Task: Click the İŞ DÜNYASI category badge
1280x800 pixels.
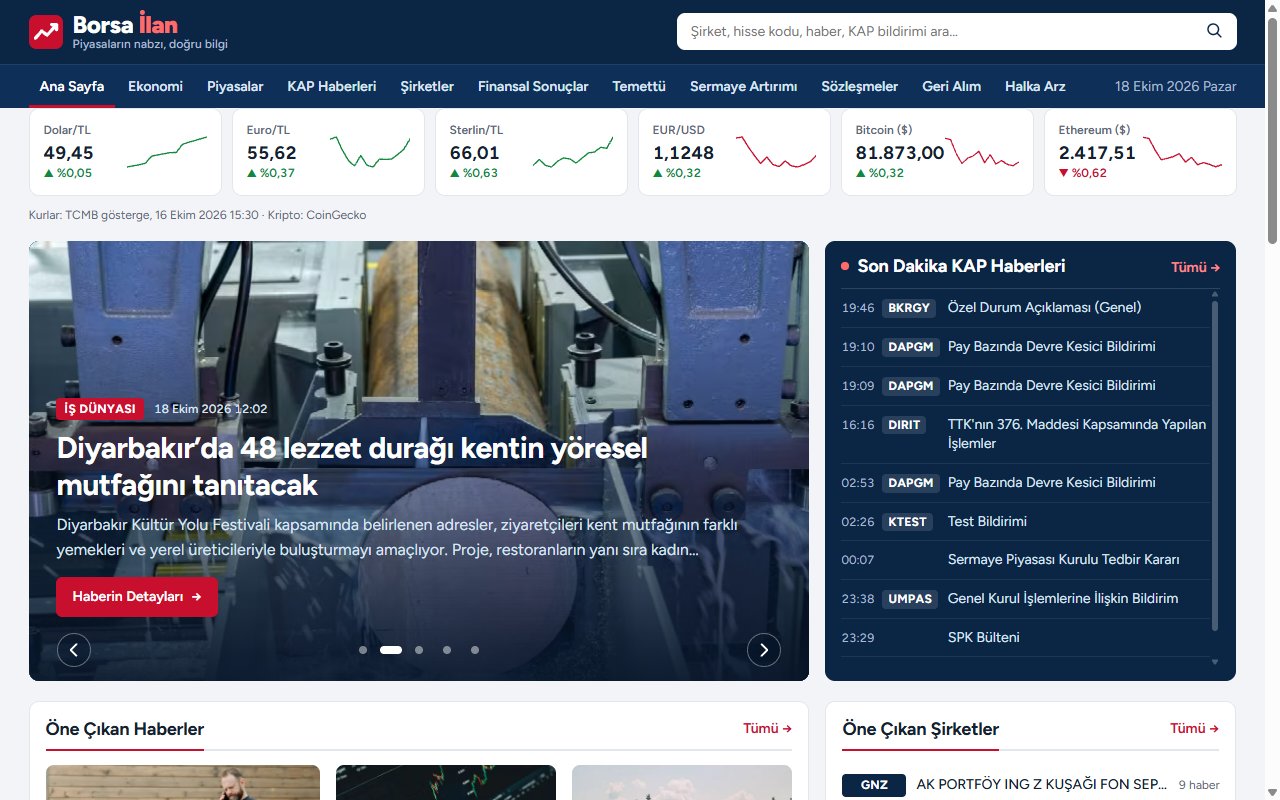Action: 100,409
